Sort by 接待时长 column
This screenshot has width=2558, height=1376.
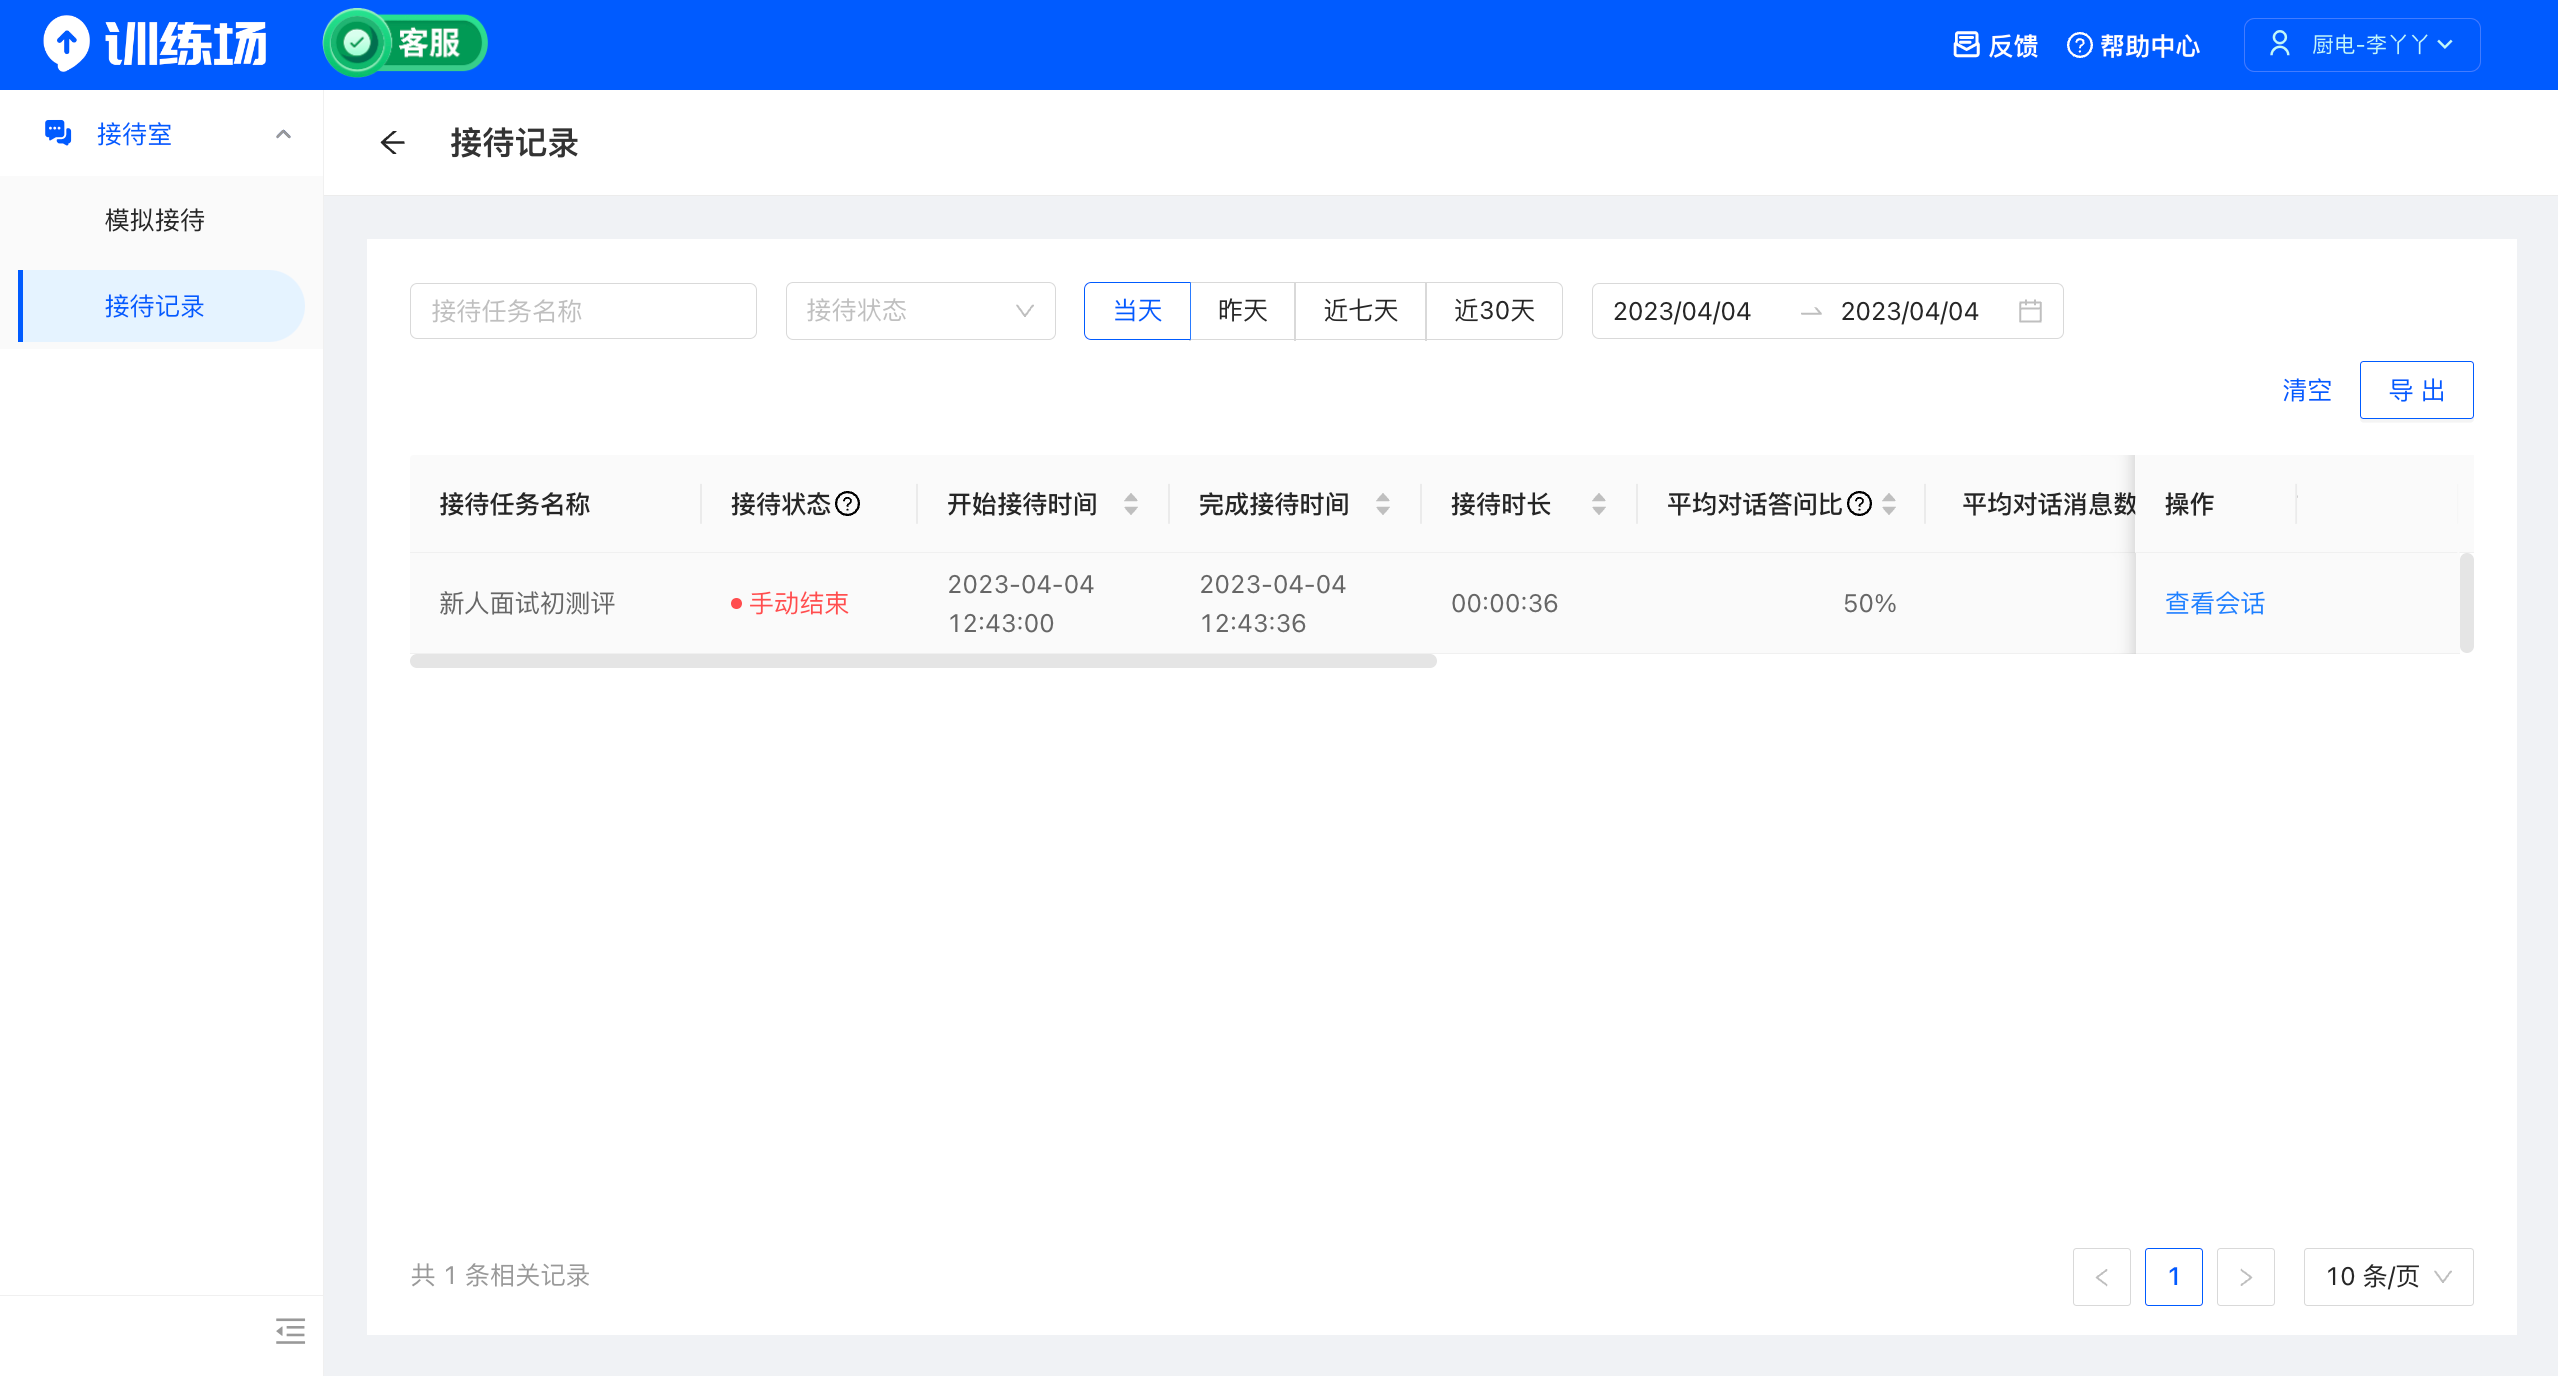coord(1599,504)
